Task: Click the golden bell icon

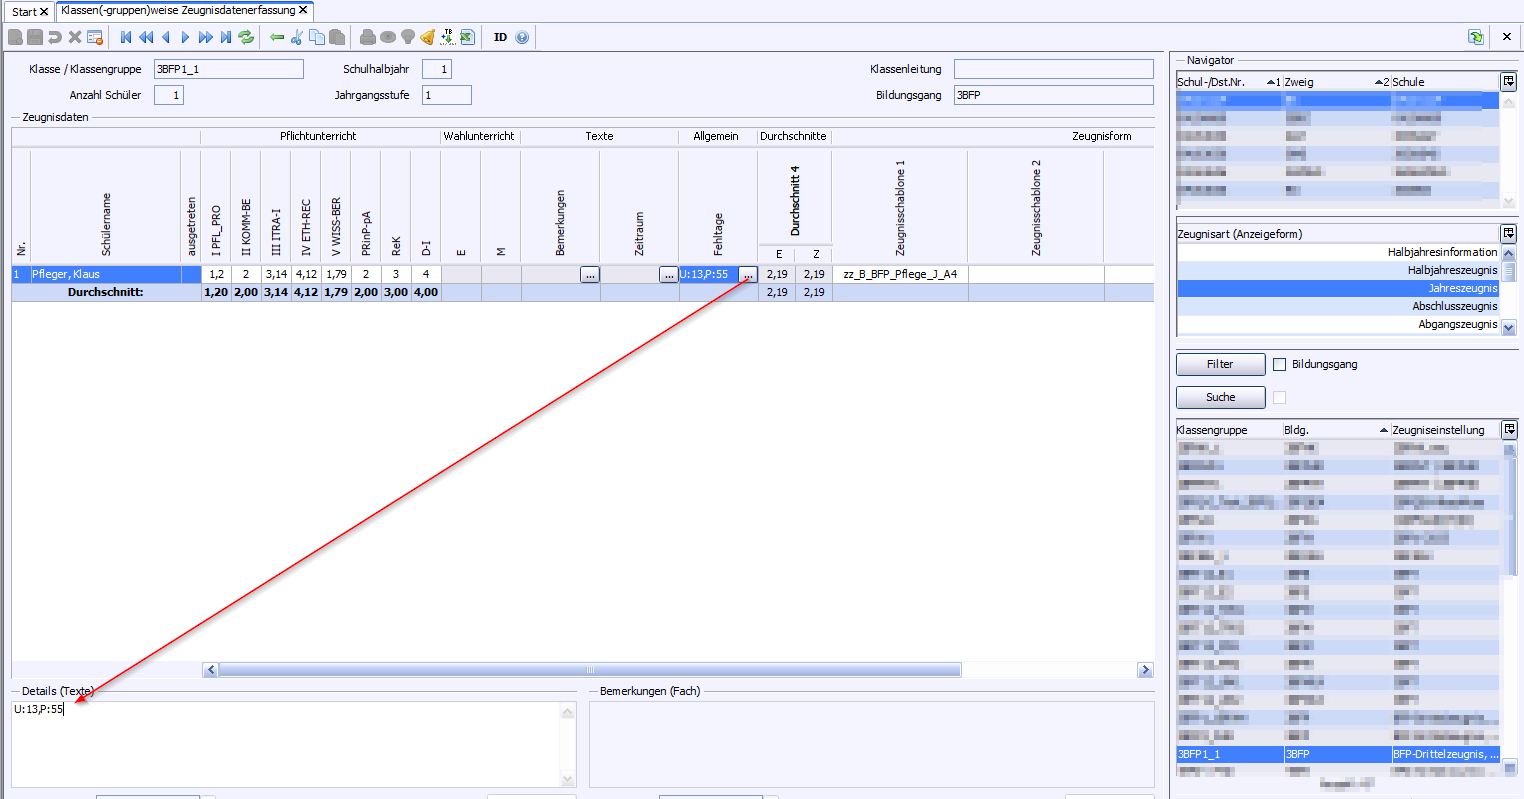Action: click(x=428, y=37)
